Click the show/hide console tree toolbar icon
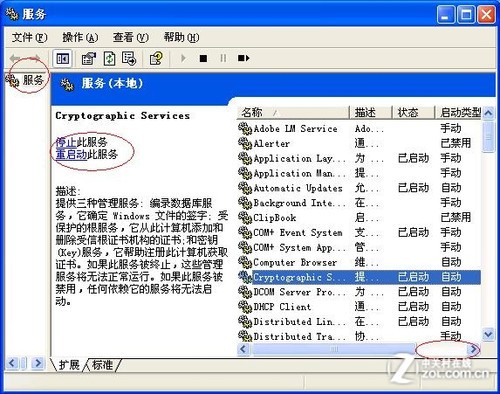This screenshot has height=394, width=500. pyautogui.click(x=62, y=59)
